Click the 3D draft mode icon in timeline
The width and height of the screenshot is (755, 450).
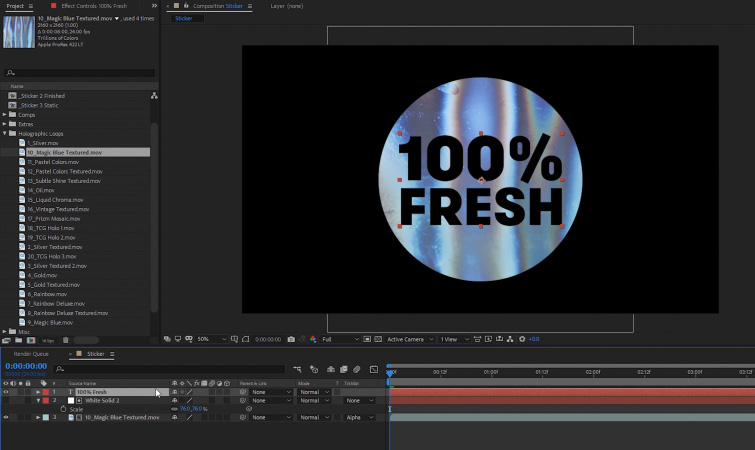[314, 369]
